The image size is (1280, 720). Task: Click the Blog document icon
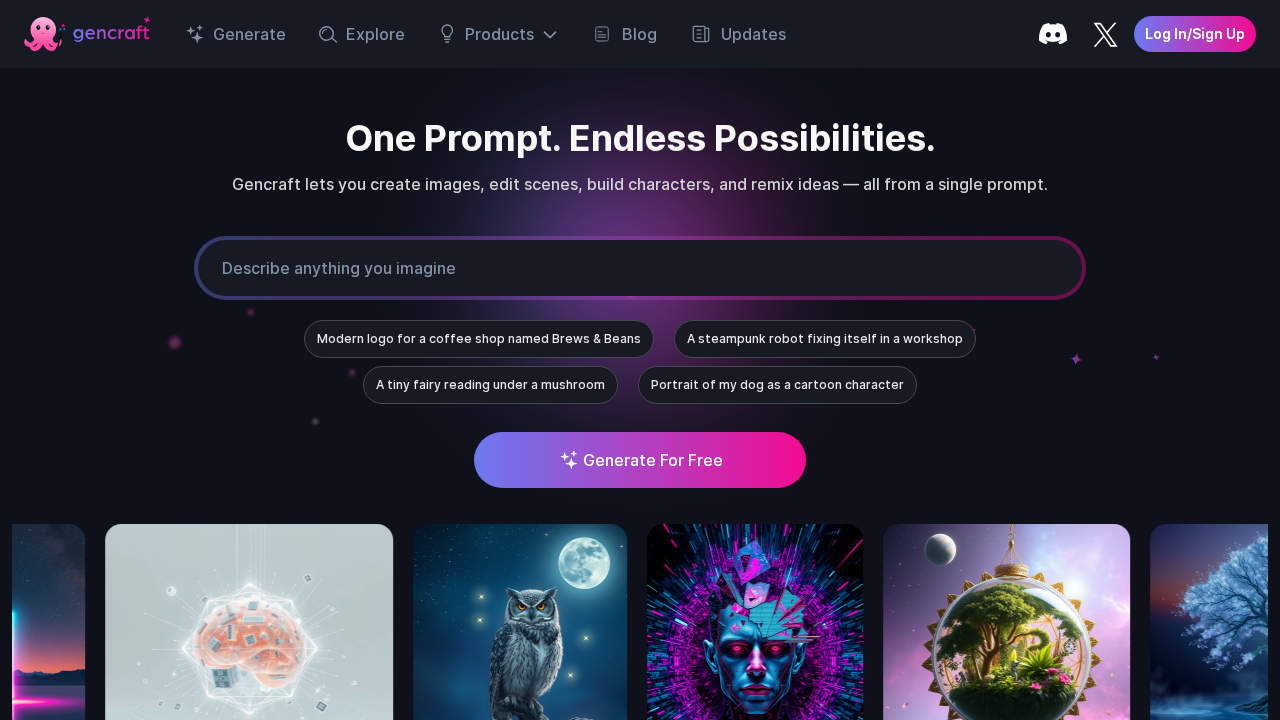[x=602, y=34]
